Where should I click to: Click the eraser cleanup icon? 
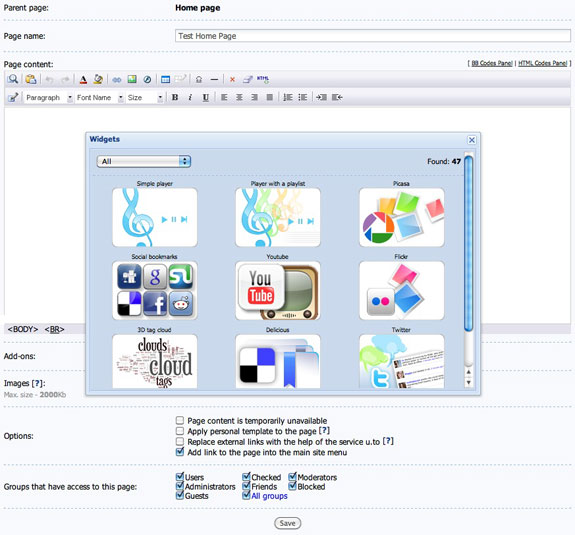(x=248, y=79)
